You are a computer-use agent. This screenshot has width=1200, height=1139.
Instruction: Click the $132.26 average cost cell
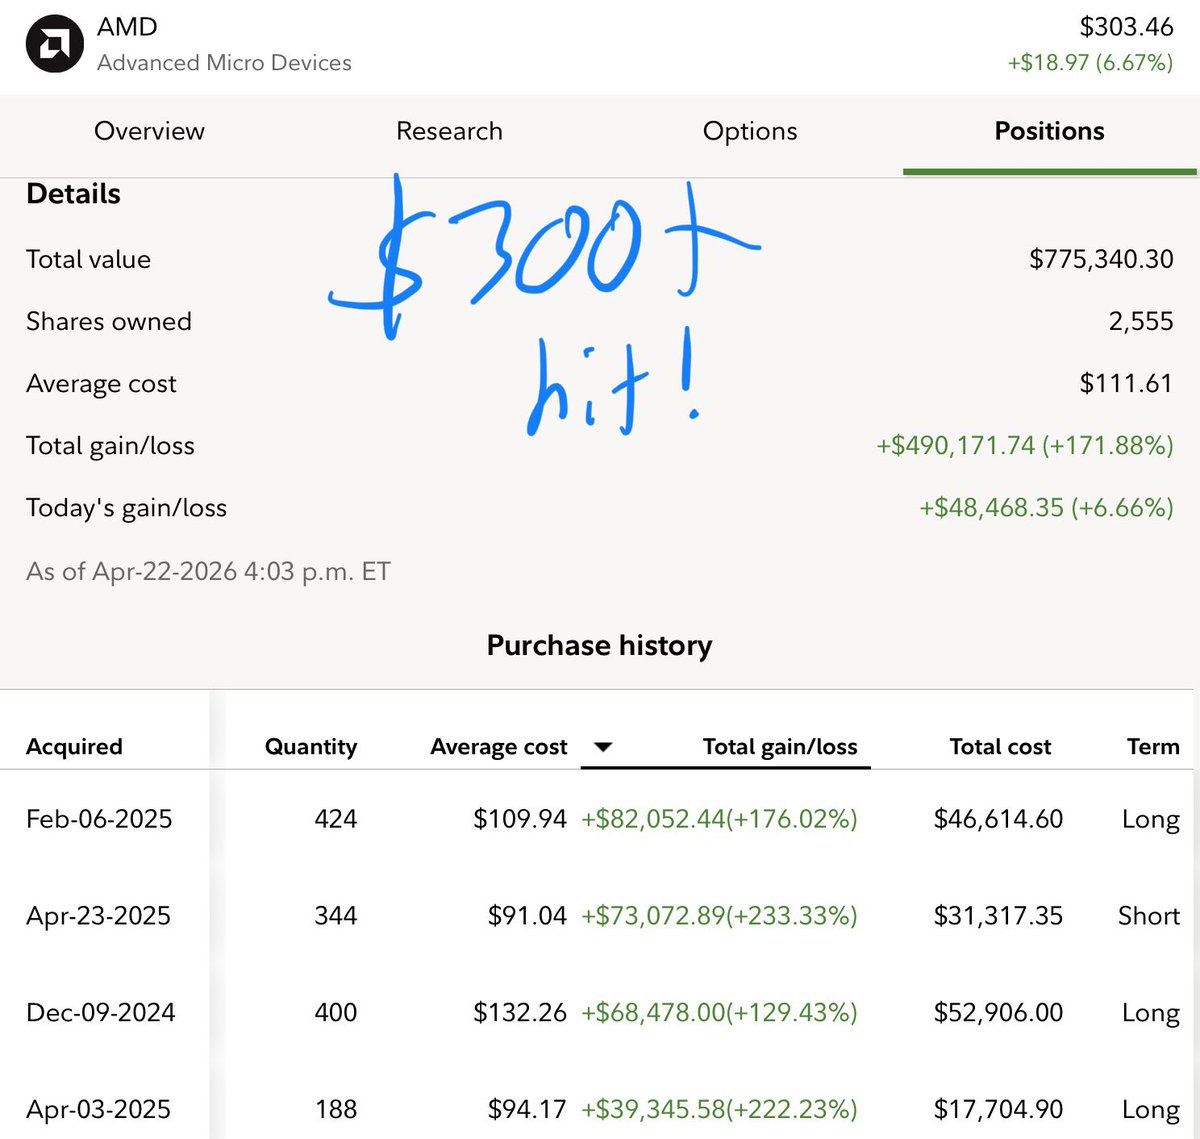tap(520, 1013)
